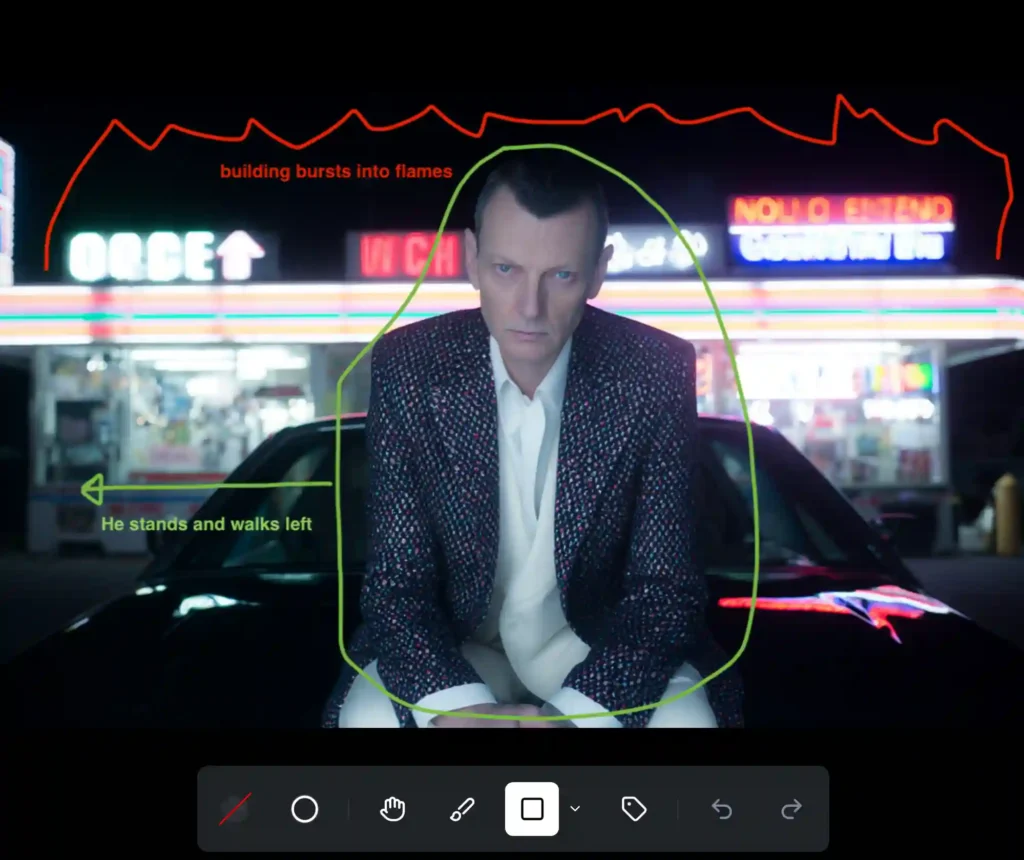The image size is (1024, 860).
Task: Select the paintbrush drawing tool
Action: click(462, 809)
